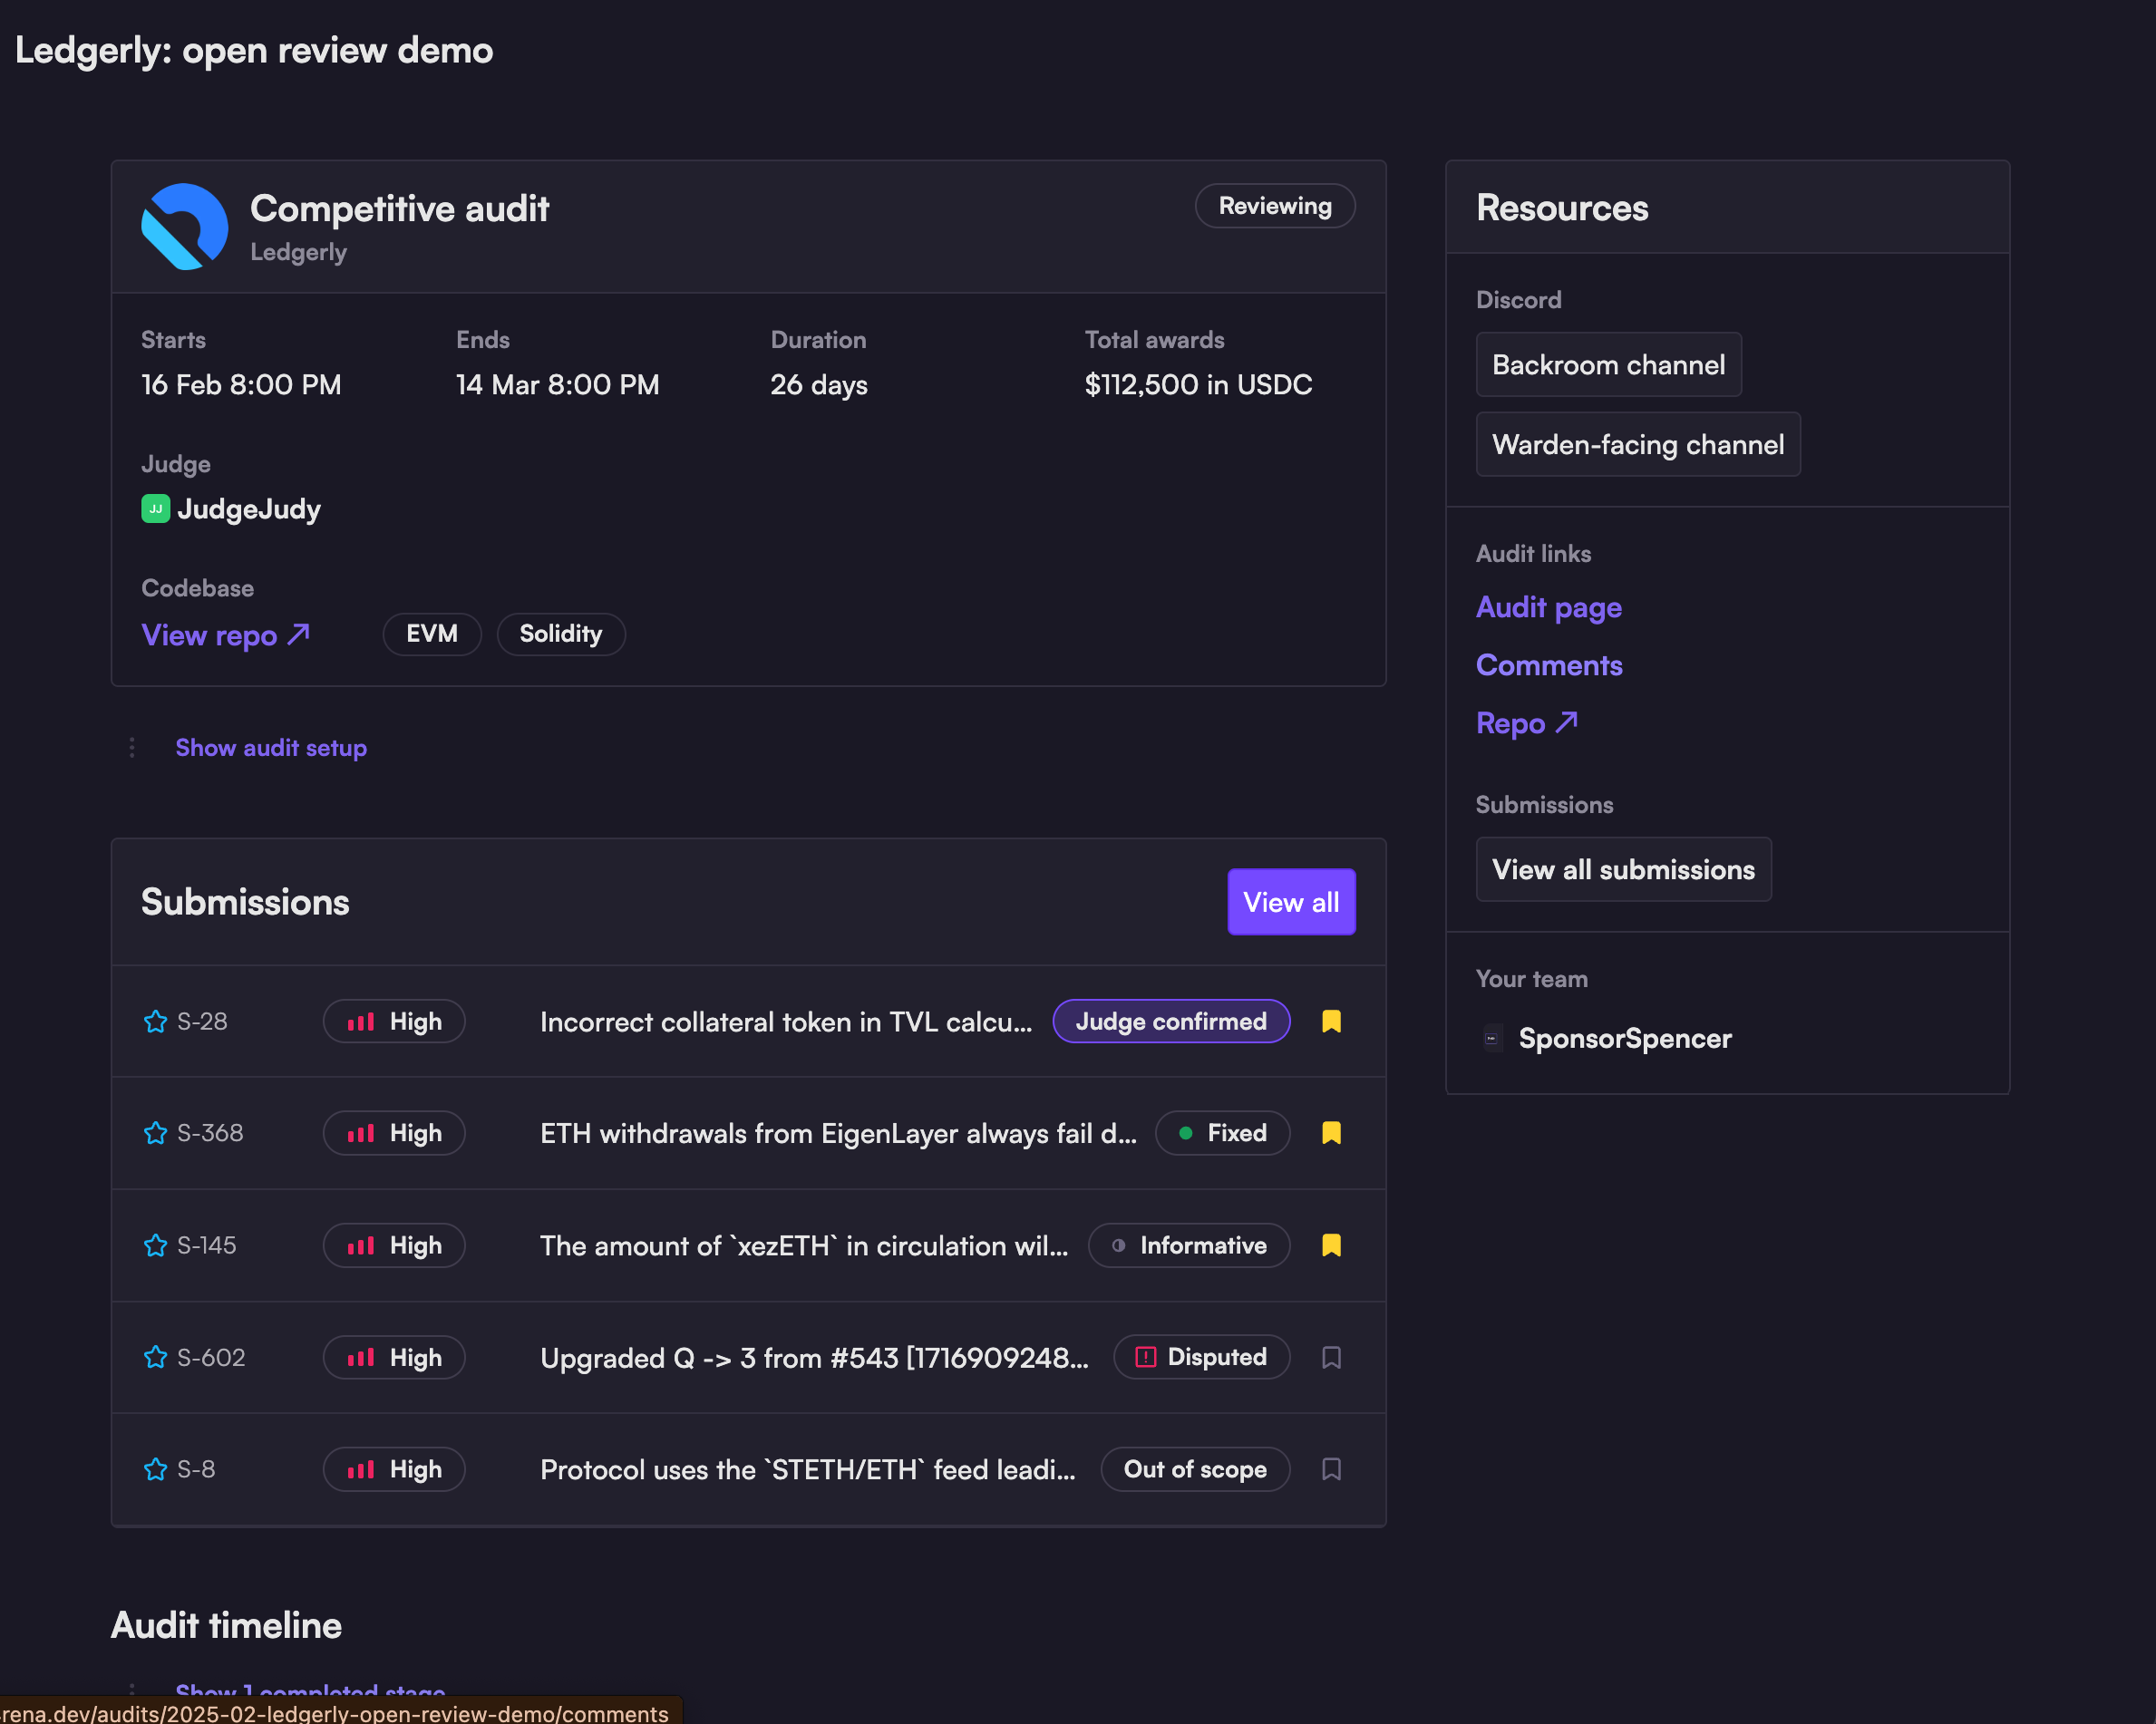Open the Audit page link
Screen dimensions: 2156x1724
point(1548,608)
